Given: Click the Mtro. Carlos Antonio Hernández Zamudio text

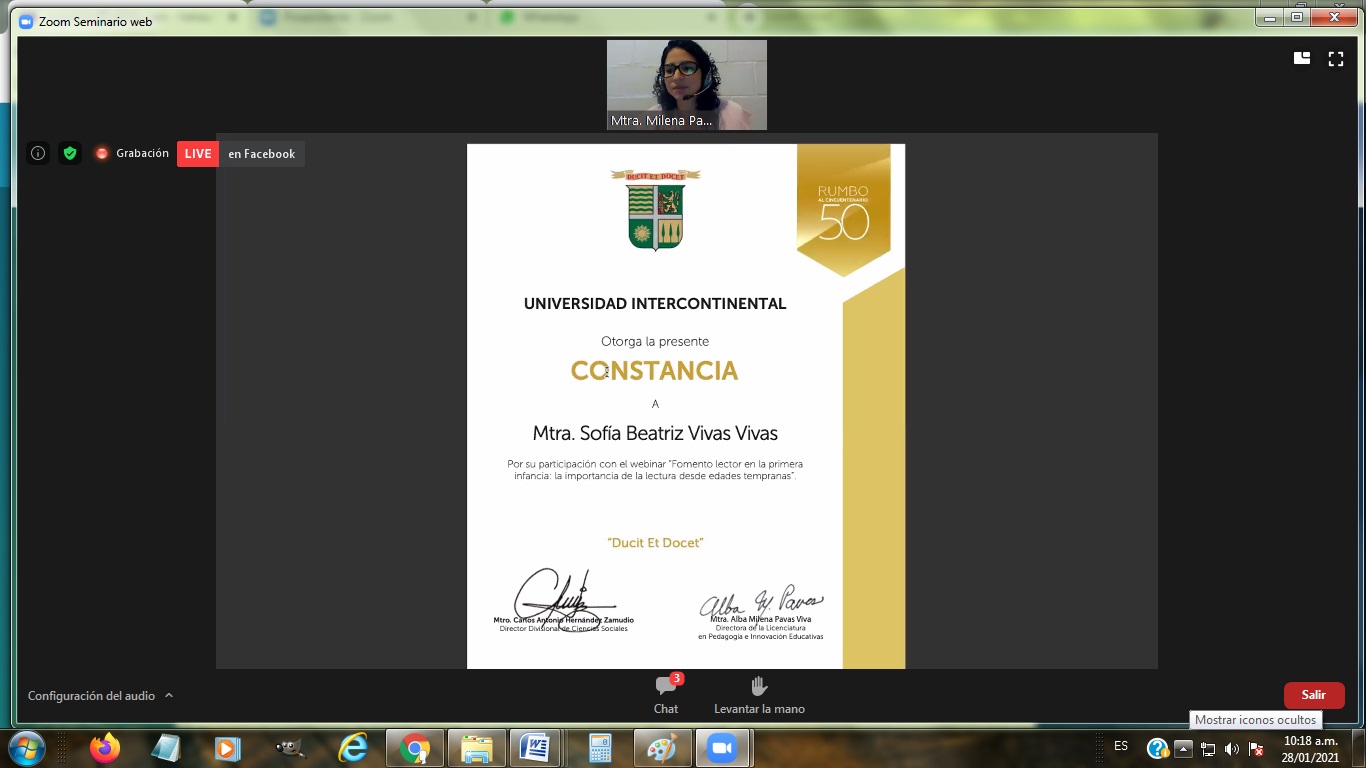Looking at the screenshot, I should pos(564,620).
